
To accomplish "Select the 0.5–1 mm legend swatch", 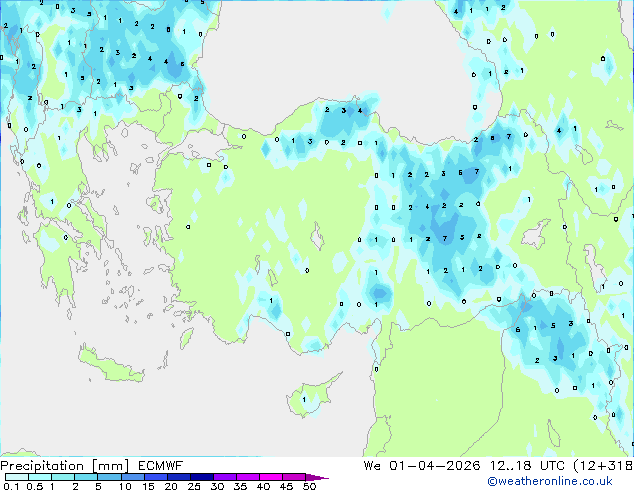I will pyautogui.click(x=40, y=477).
